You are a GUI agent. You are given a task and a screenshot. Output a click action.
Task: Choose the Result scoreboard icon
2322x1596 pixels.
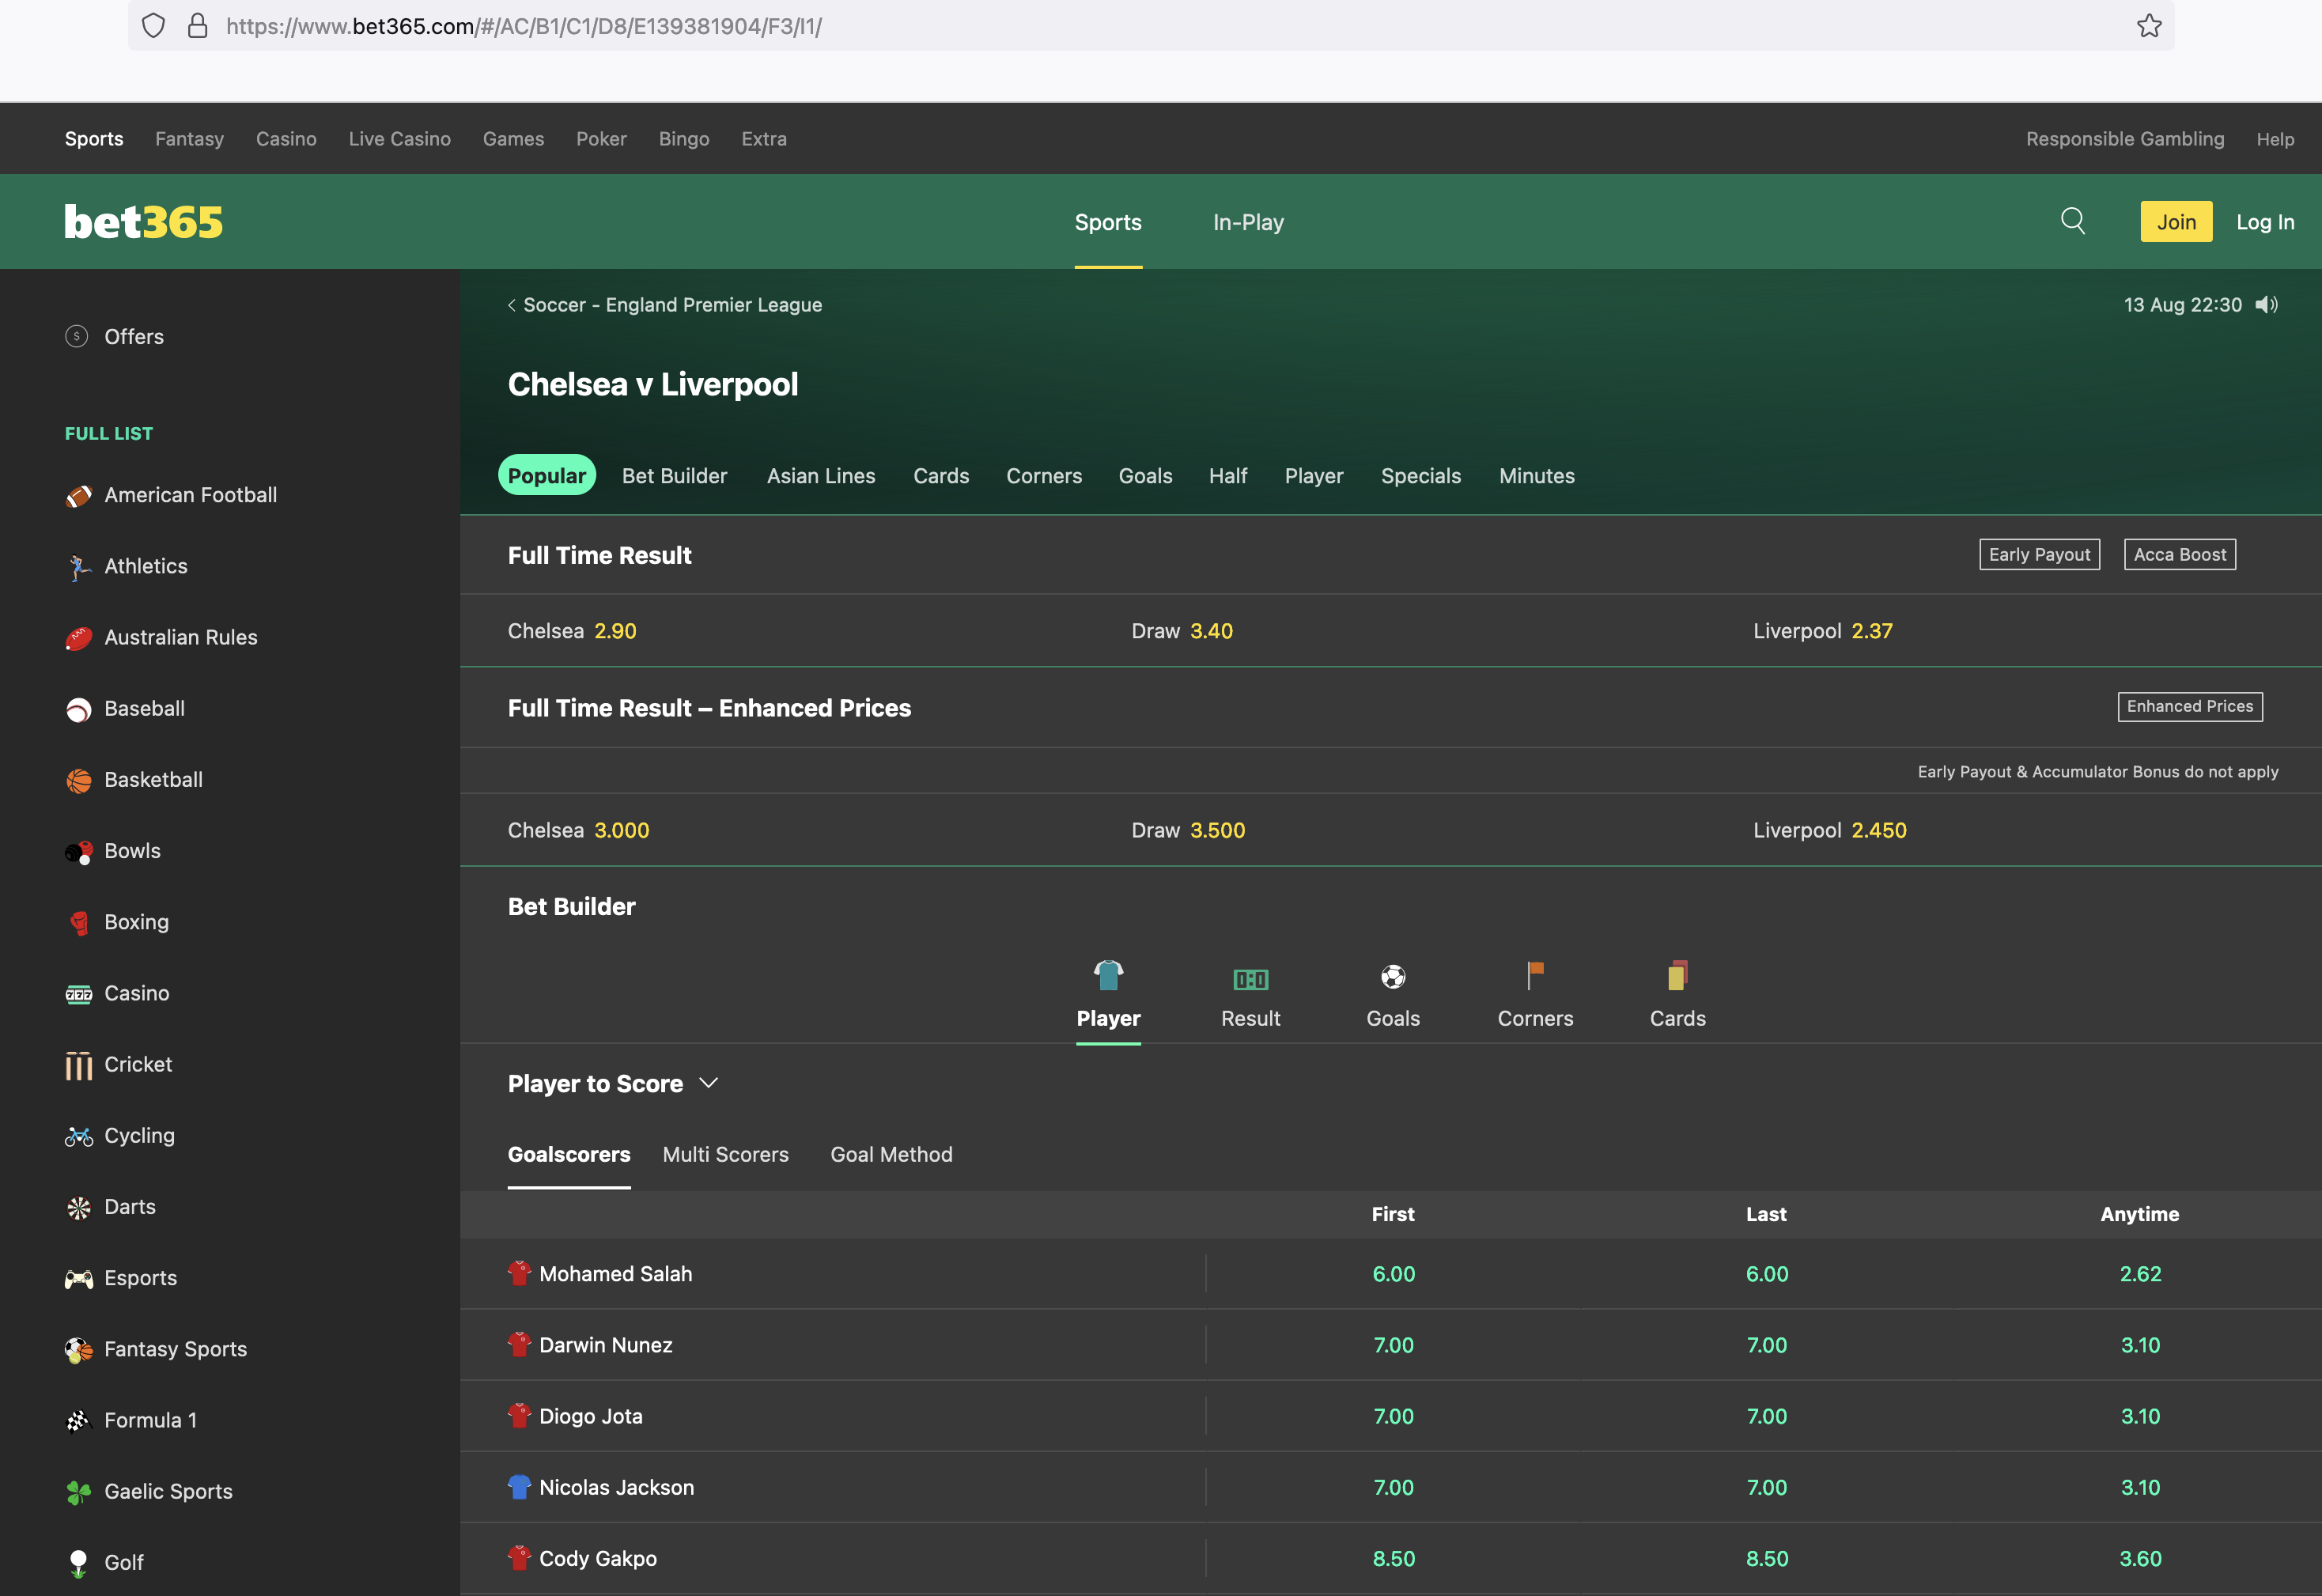click(x=1250, y=979)
